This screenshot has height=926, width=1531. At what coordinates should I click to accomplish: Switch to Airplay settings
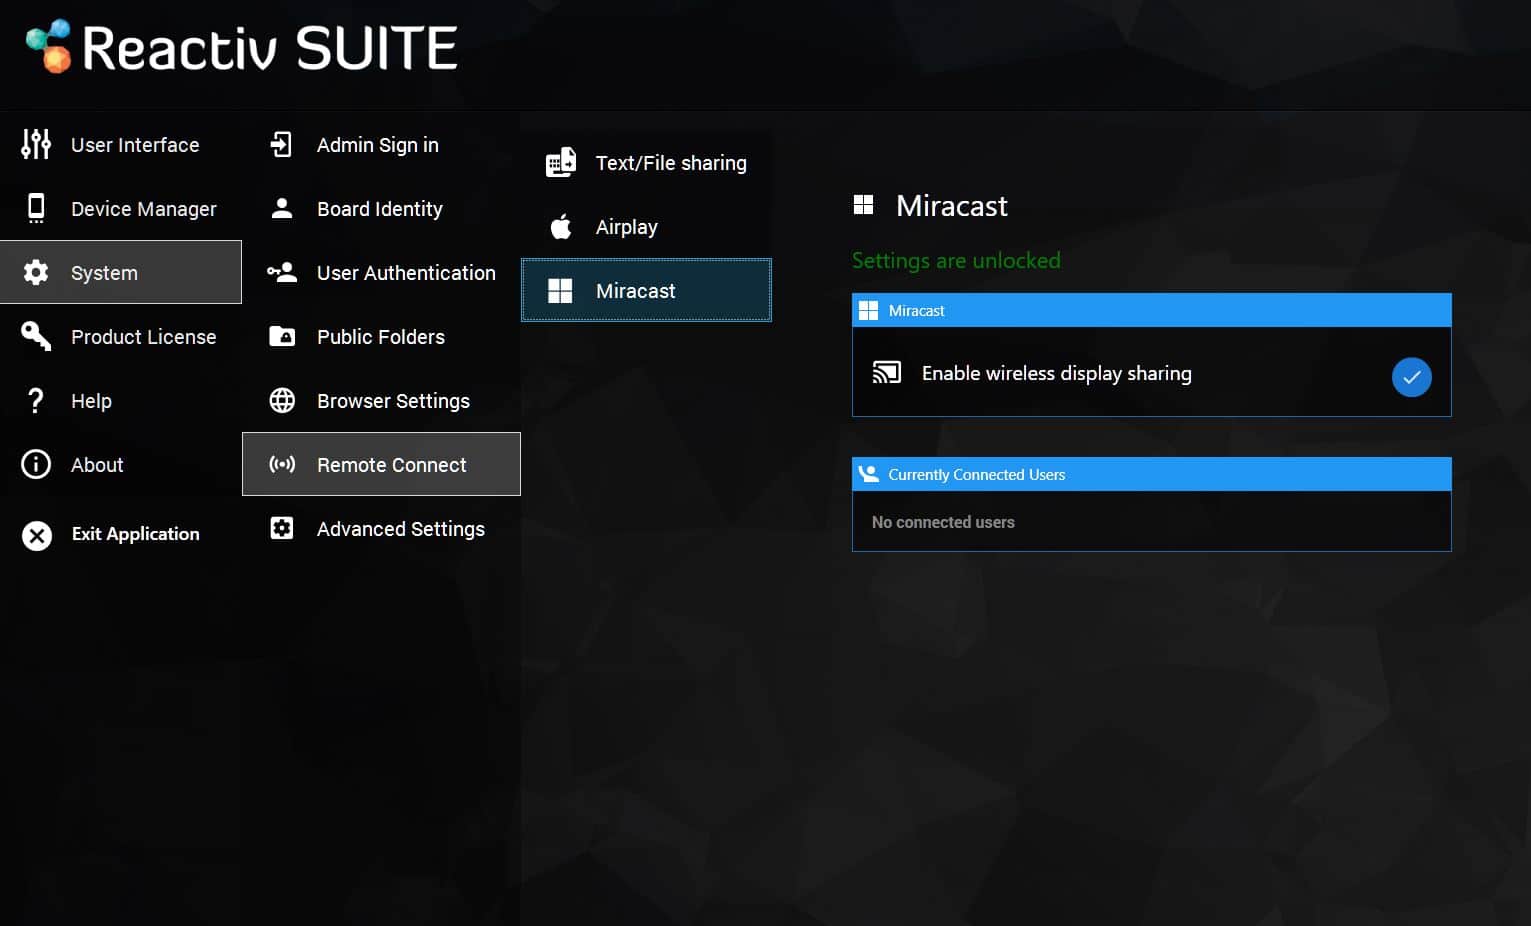[646, 226]
